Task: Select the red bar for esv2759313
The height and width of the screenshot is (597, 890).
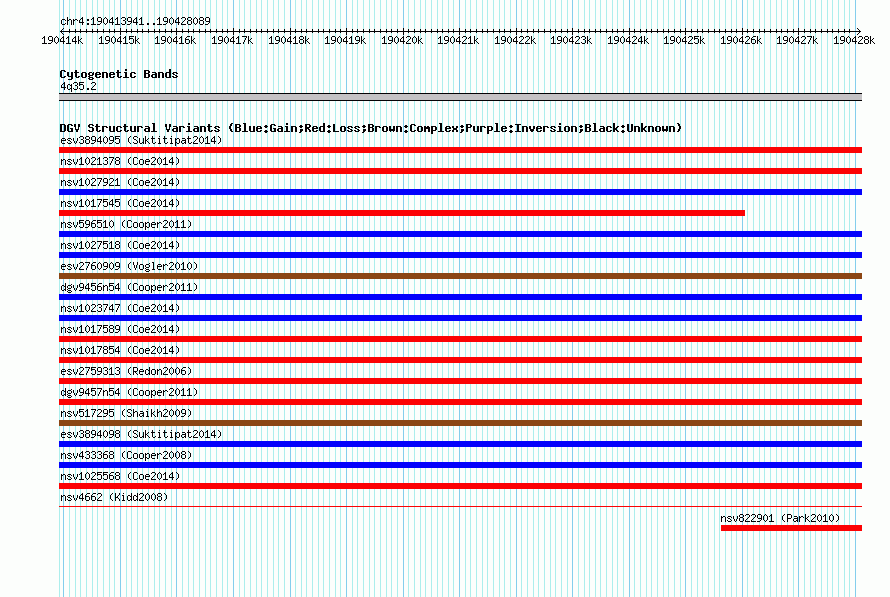Action: pos(460,381)
